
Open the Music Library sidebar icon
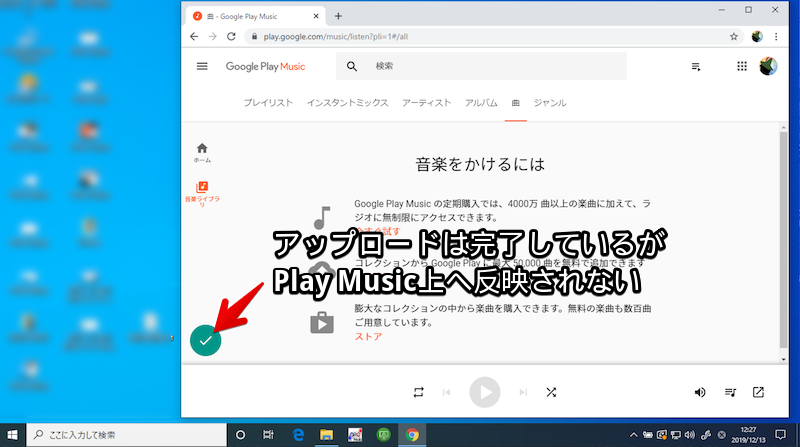pyautogui.click(x=202, y=187)
